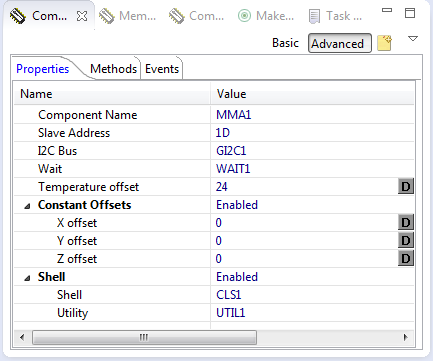433x361 pixels.
Task: Click the Make... tab target icon
Action: [x=244, y=16]
